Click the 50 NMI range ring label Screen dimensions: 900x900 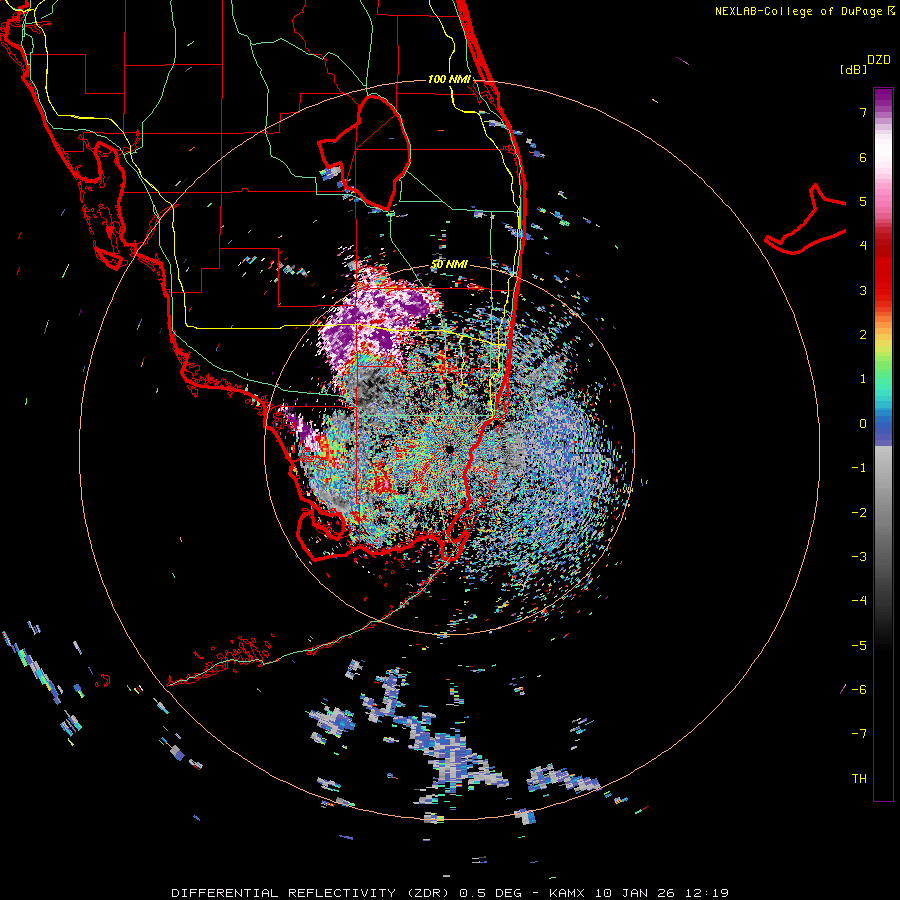click(x=449, y=264)
